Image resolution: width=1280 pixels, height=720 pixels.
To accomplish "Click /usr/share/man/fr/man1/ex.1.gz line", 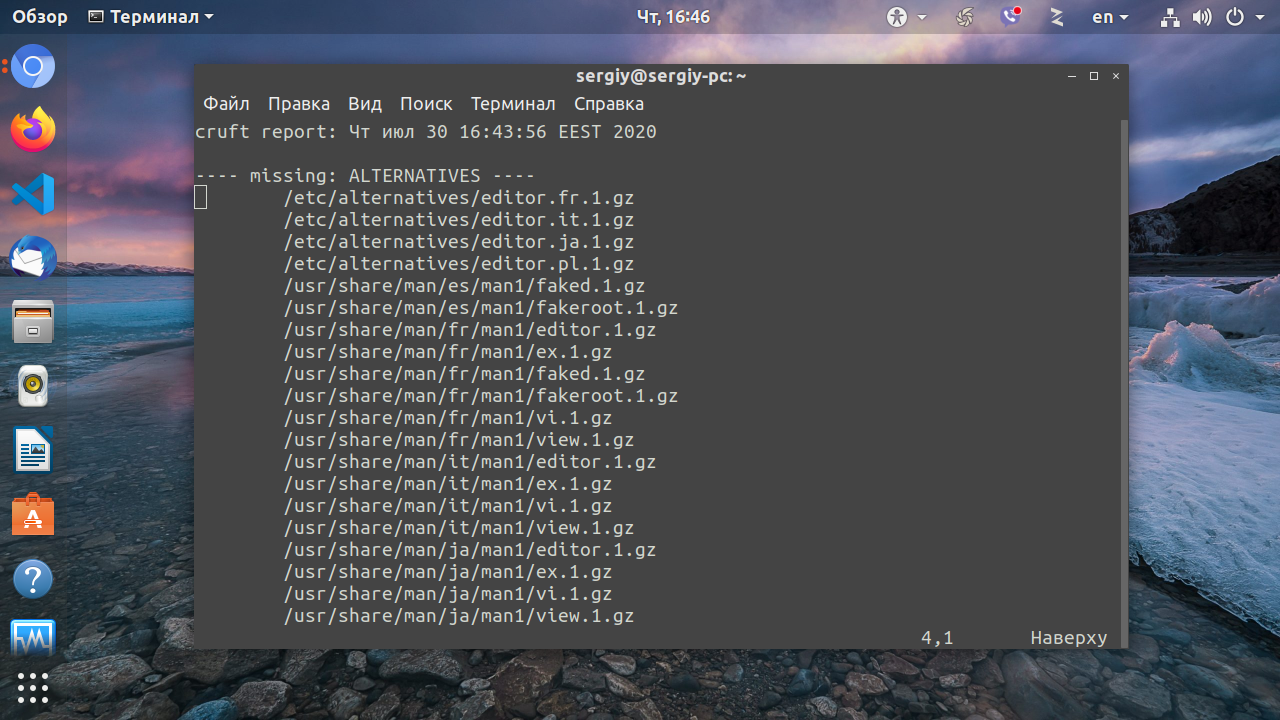I will pos(448,352).
